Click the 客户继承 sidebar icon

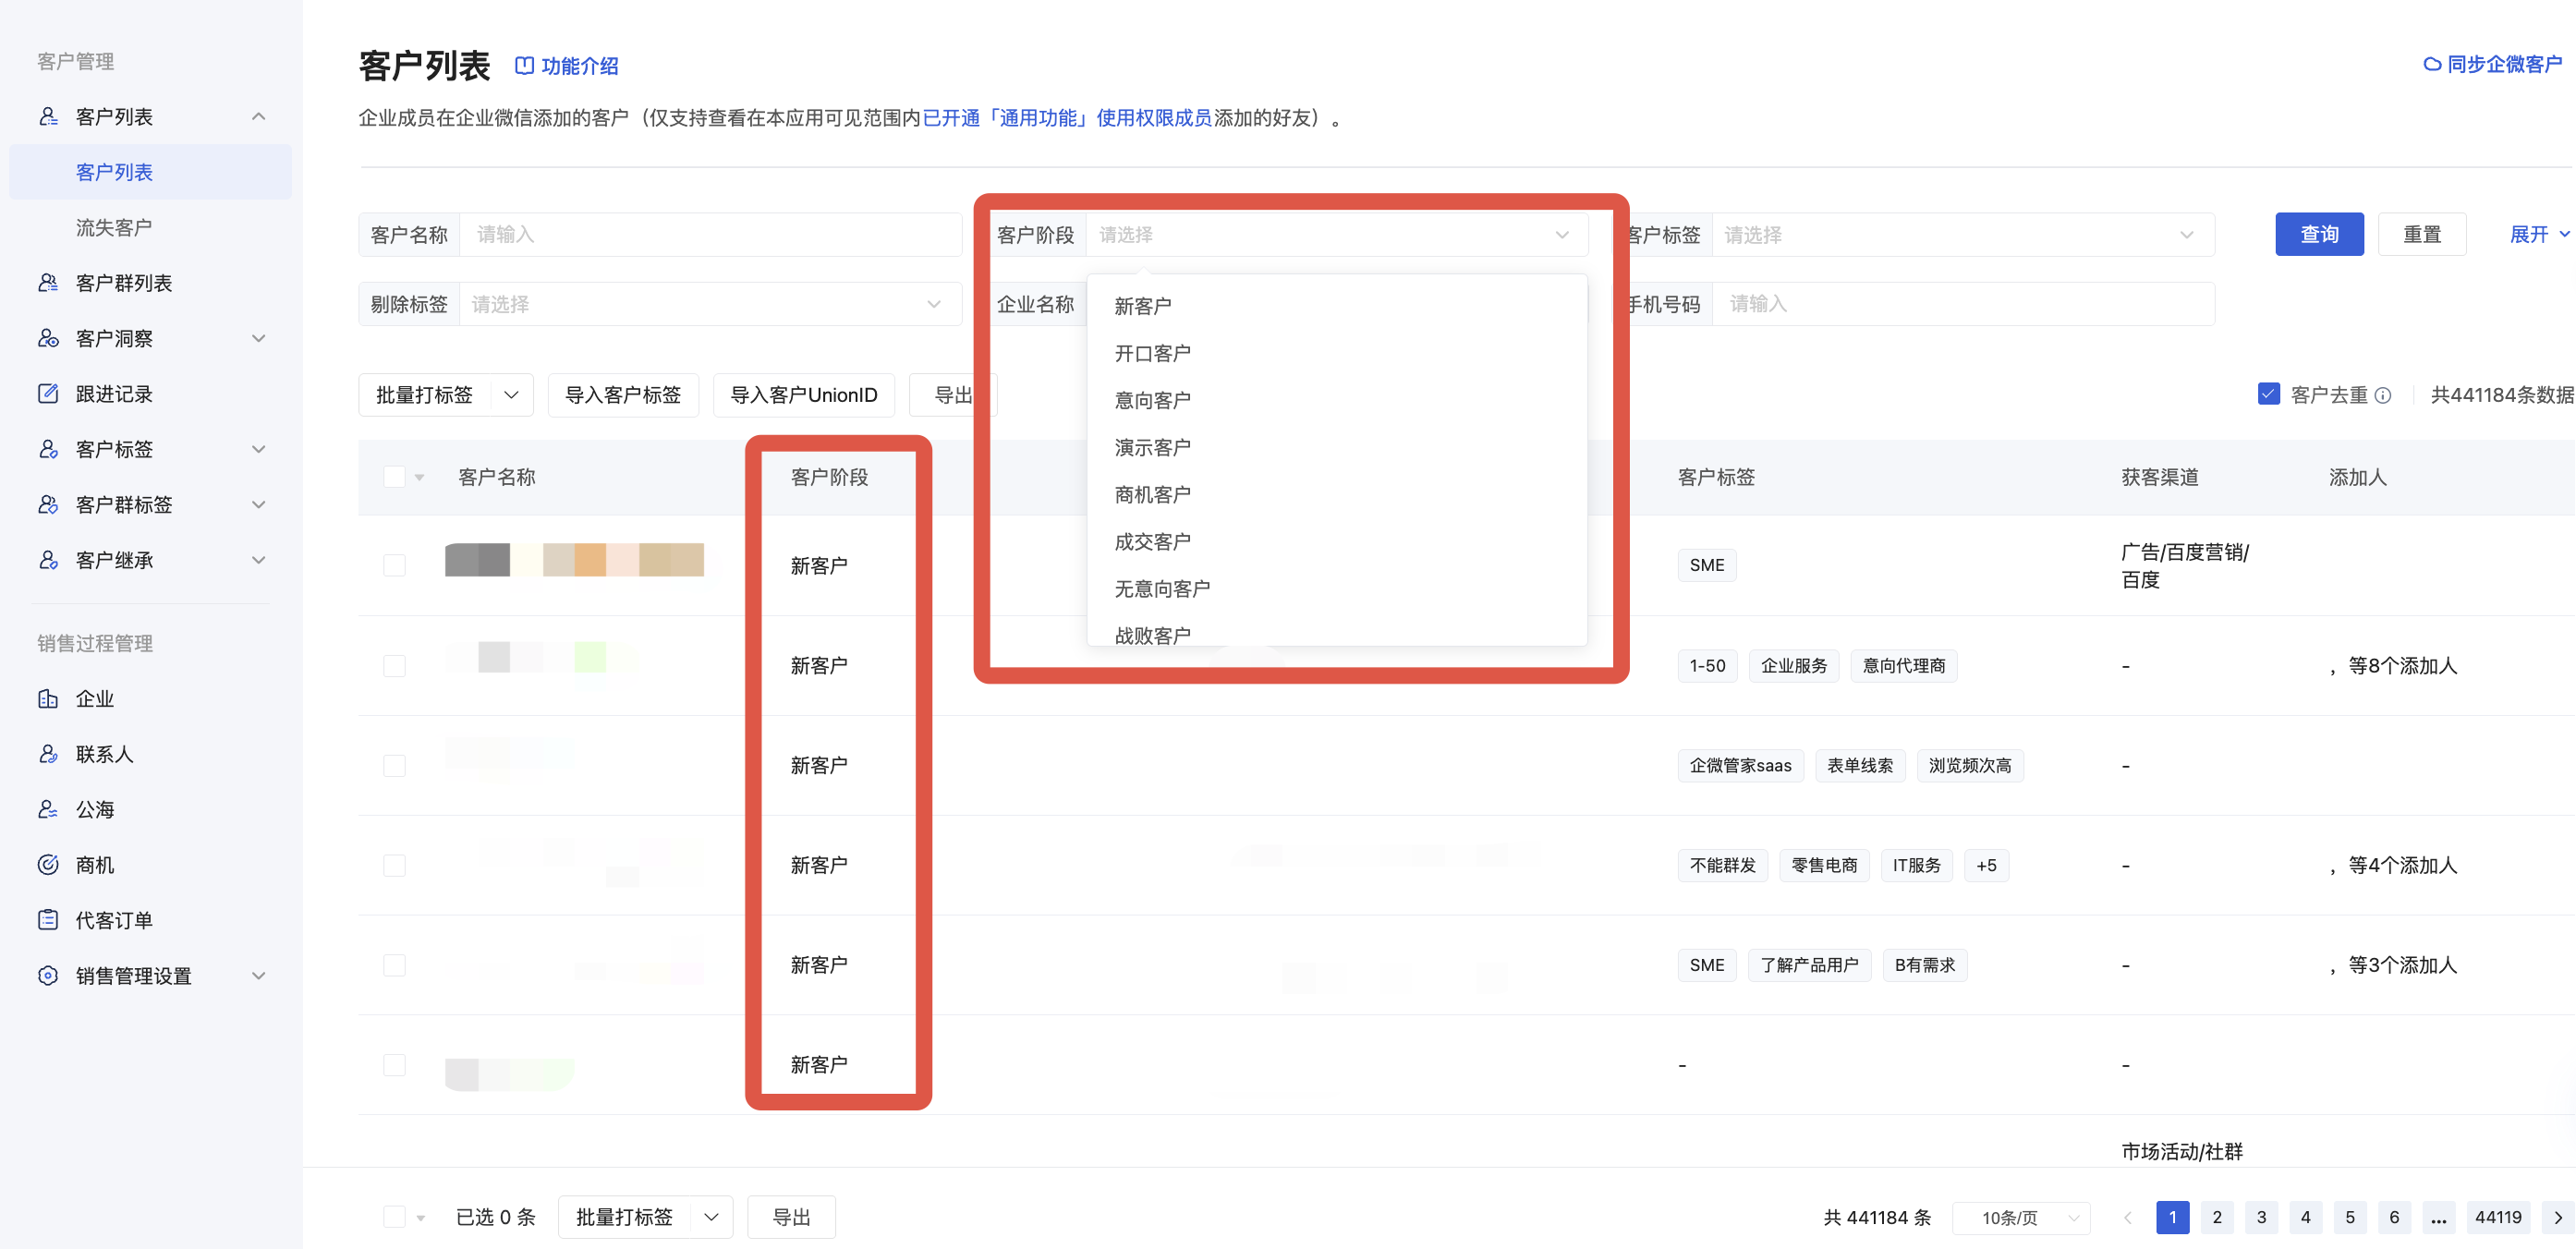click(x=48, y=560)
